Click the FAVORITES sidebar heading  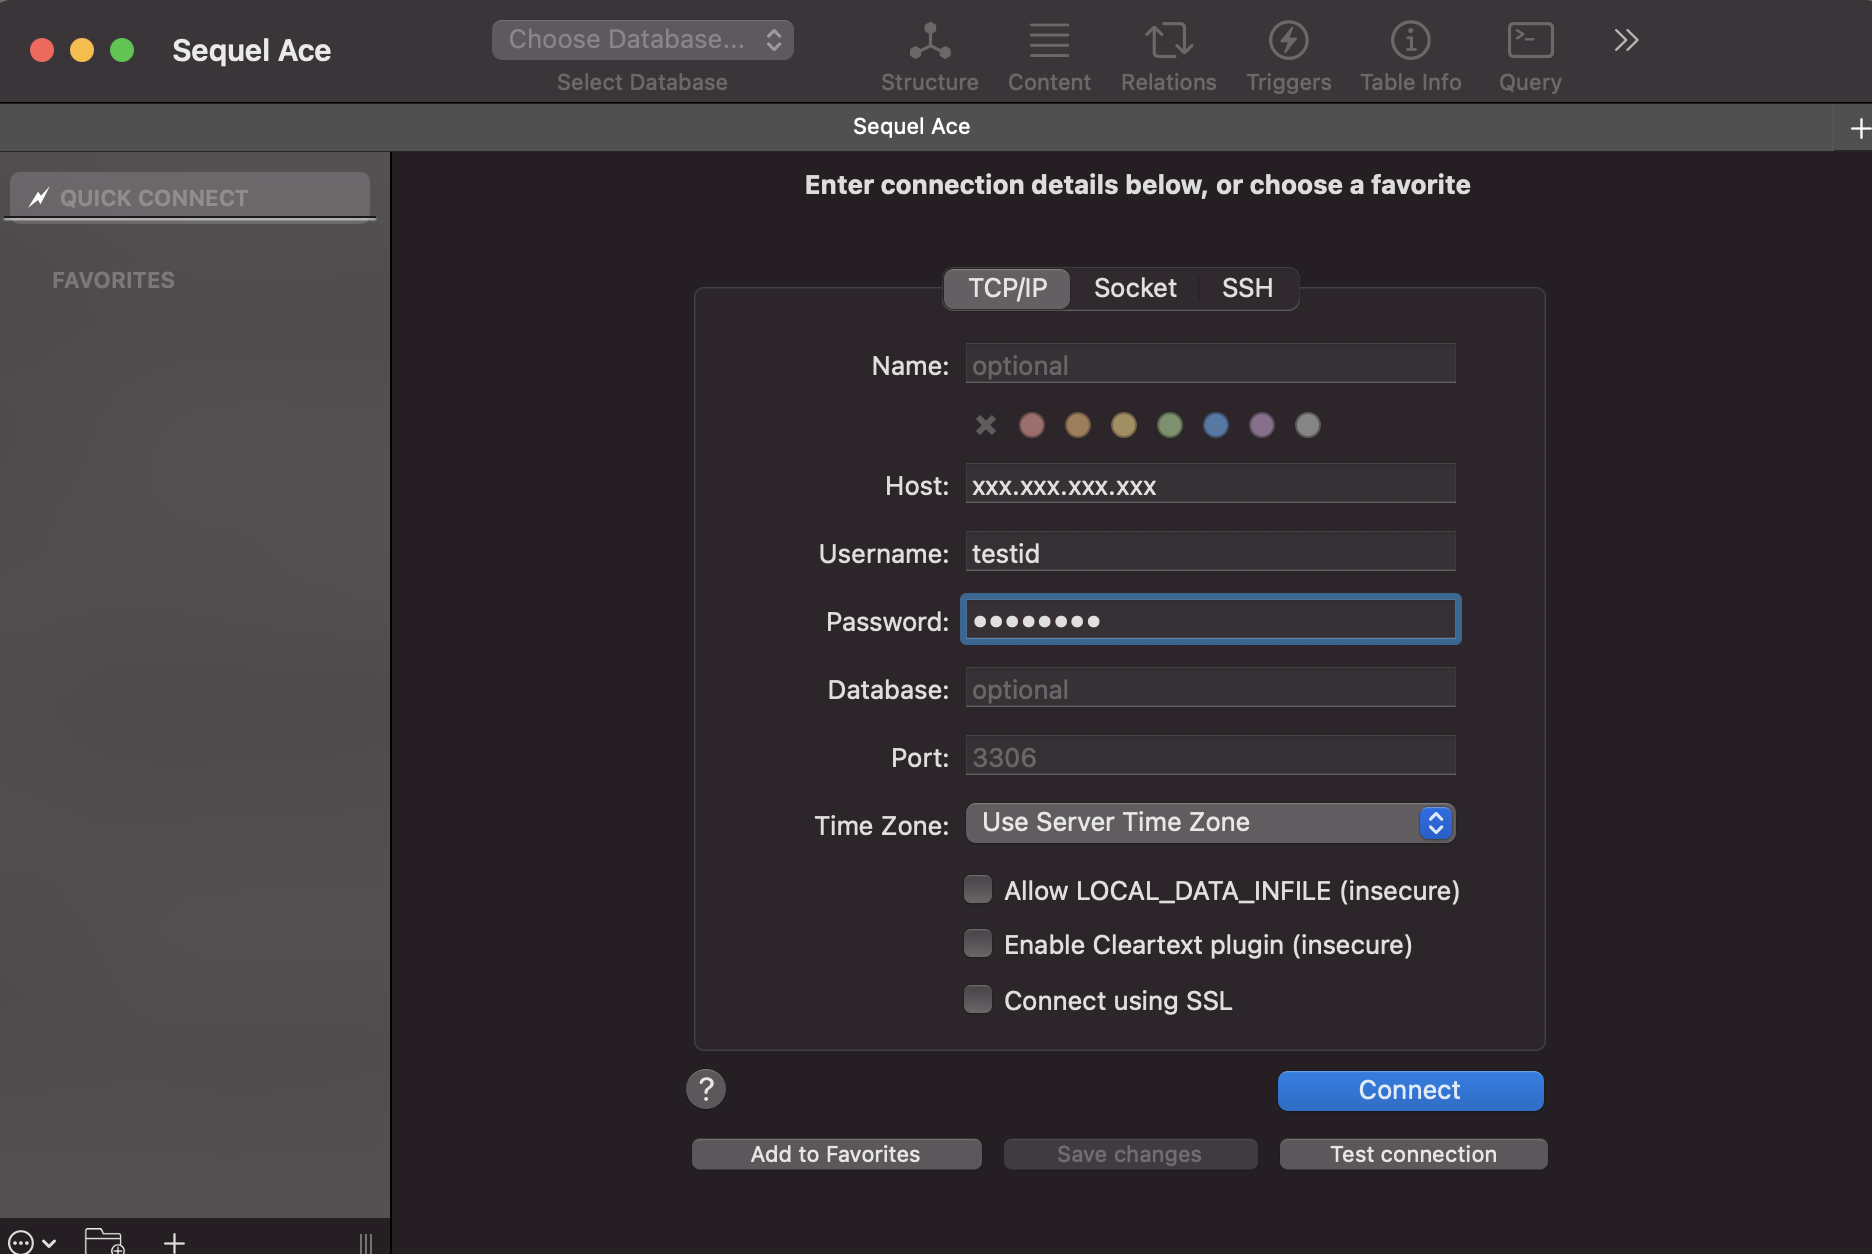[113, 280]
